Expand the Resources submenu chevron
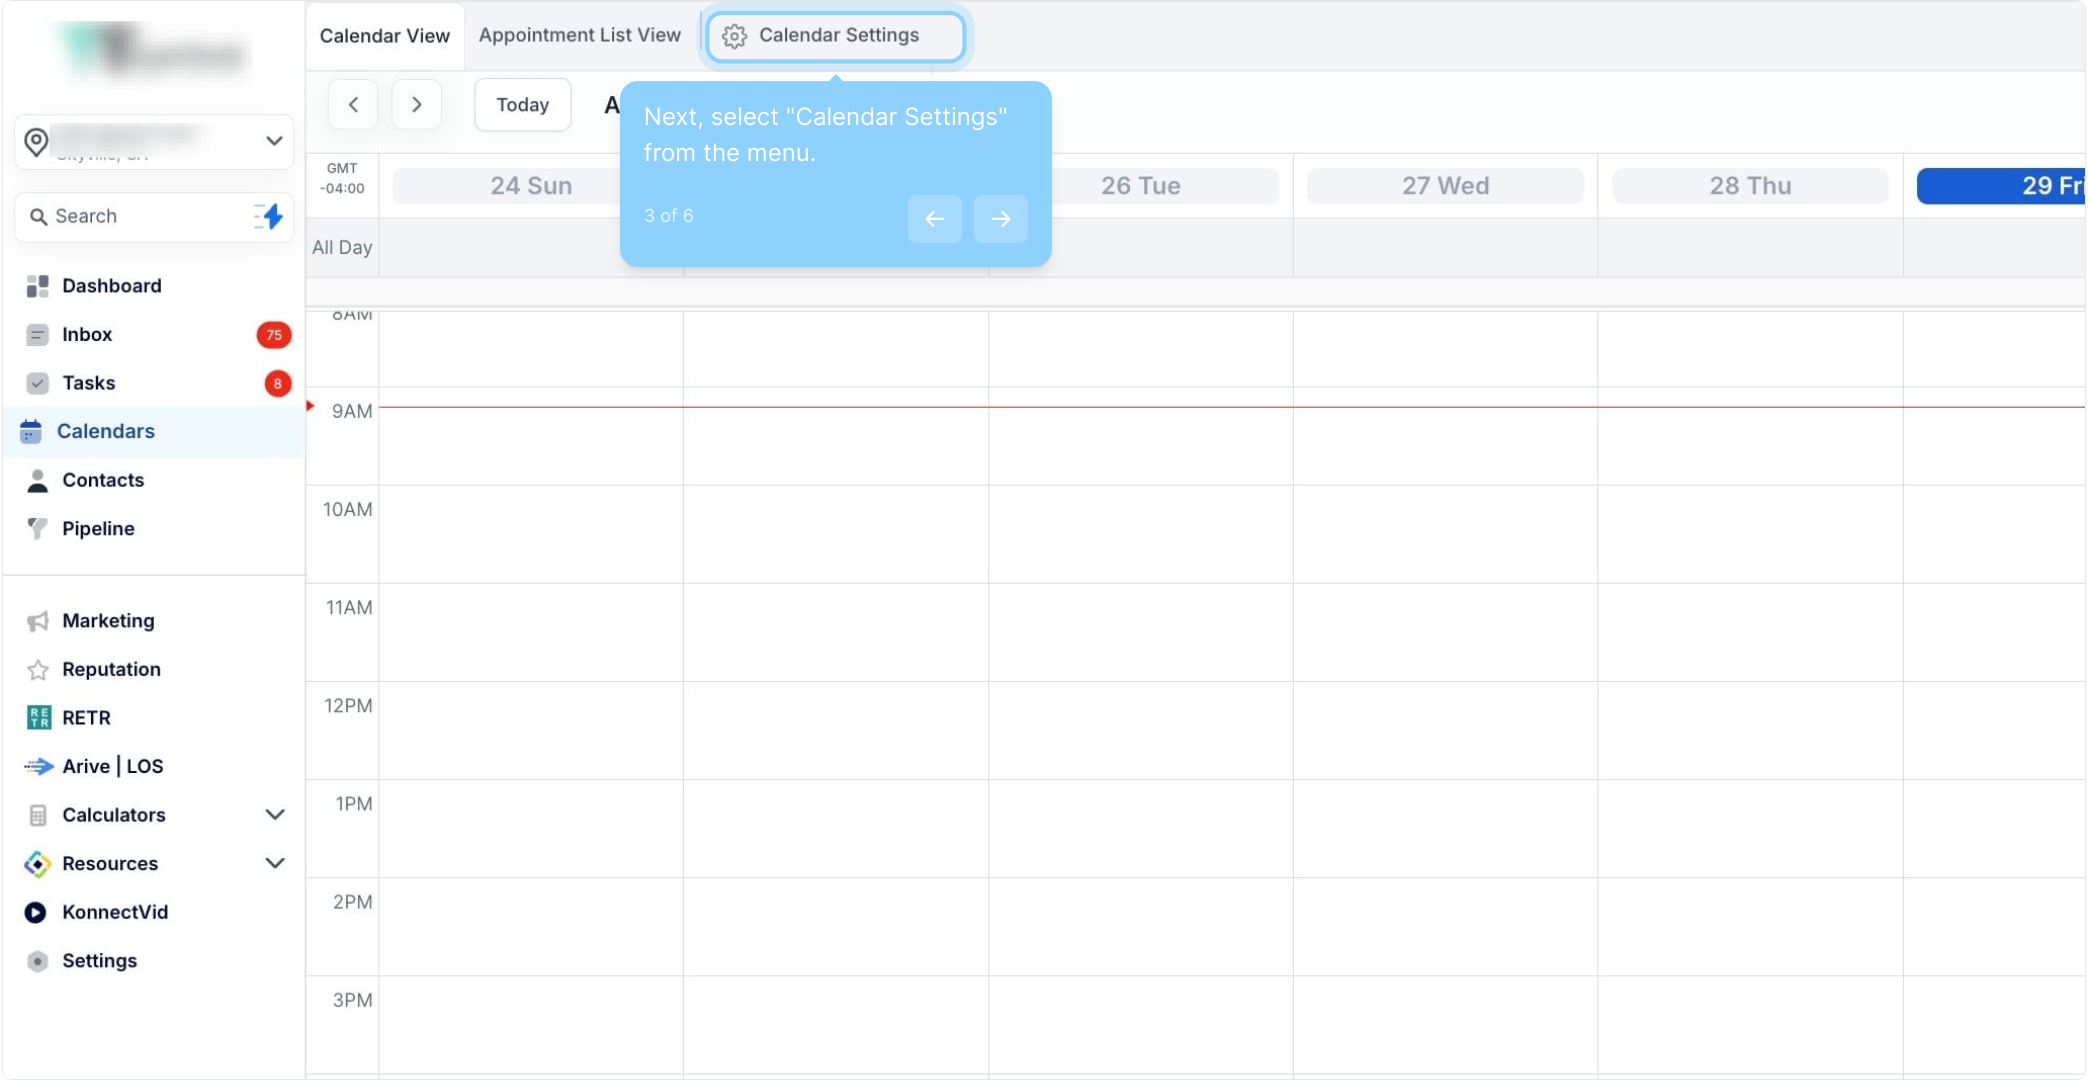Image resolution: width=2088 pixels, height=1080 pixels. pos(274,863)
